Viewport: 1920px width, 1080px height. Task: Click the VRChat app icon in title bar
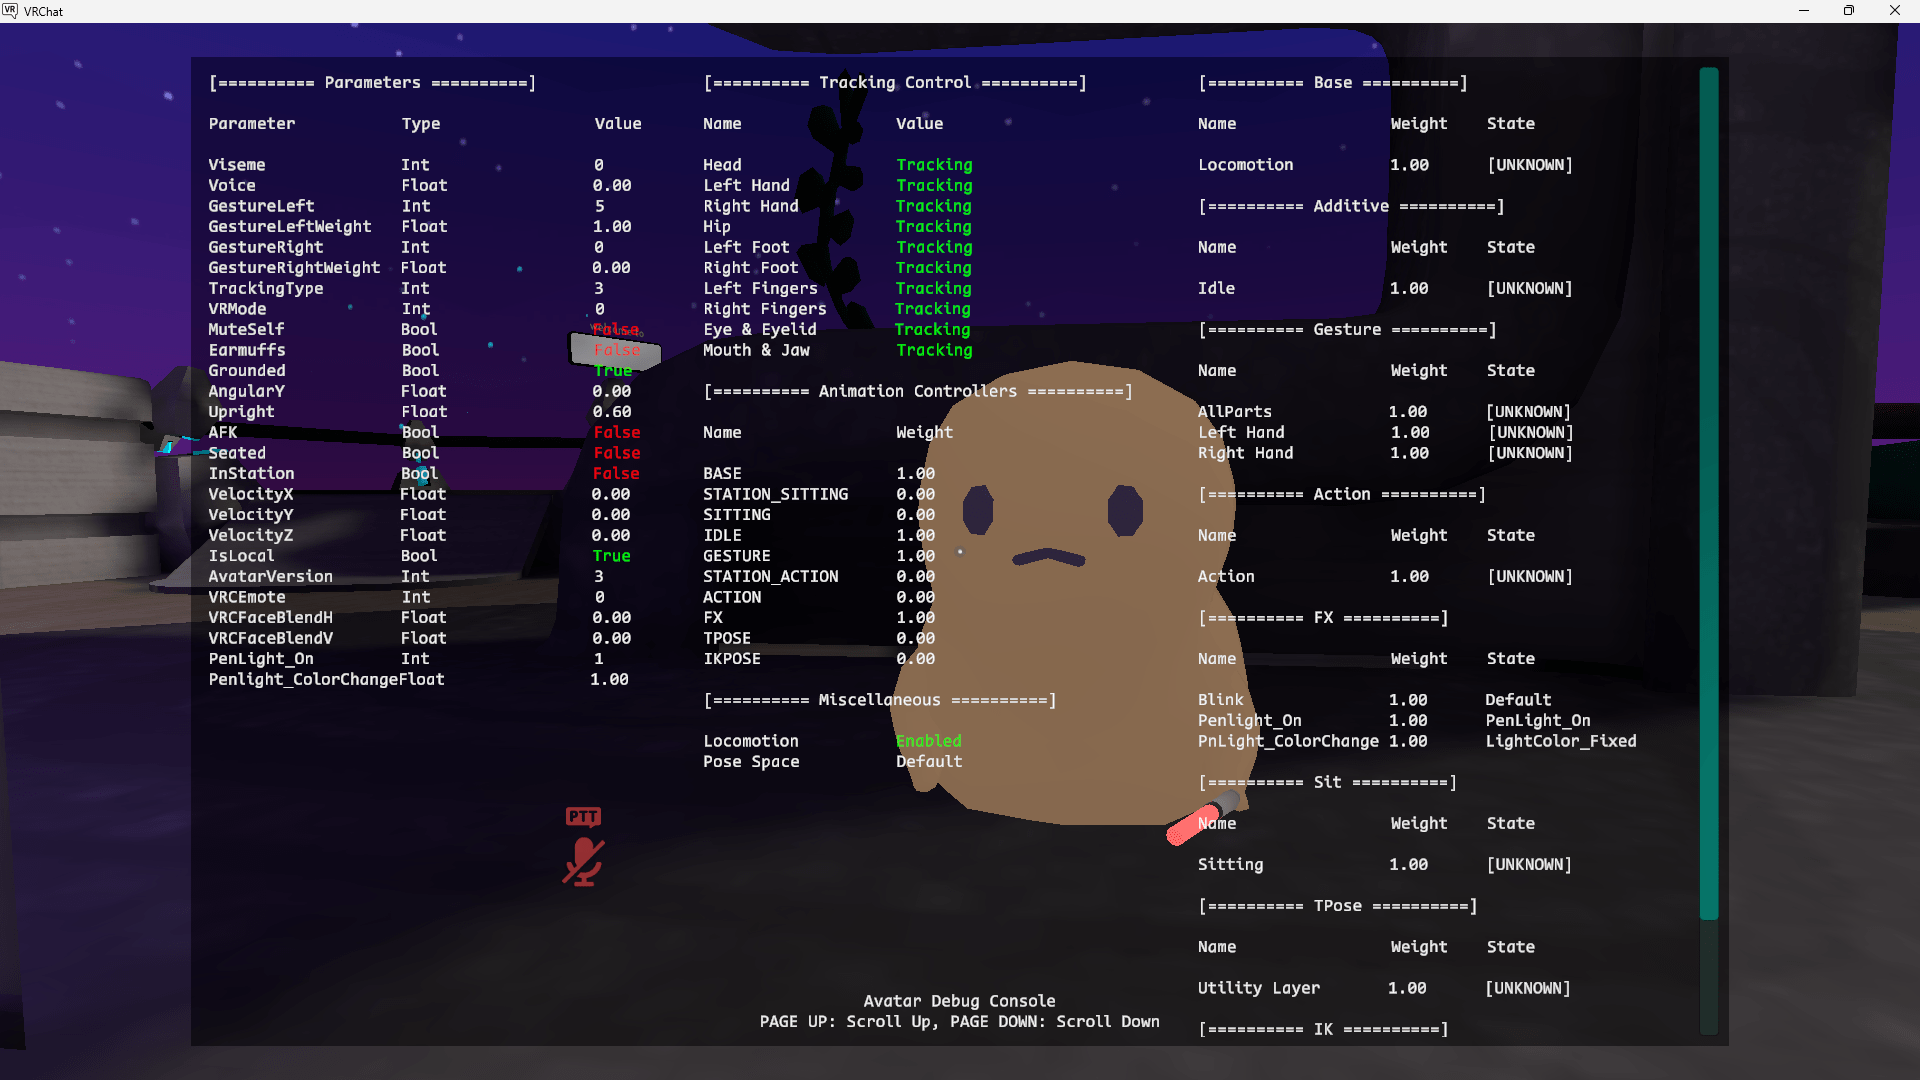[x=10, y=11]
